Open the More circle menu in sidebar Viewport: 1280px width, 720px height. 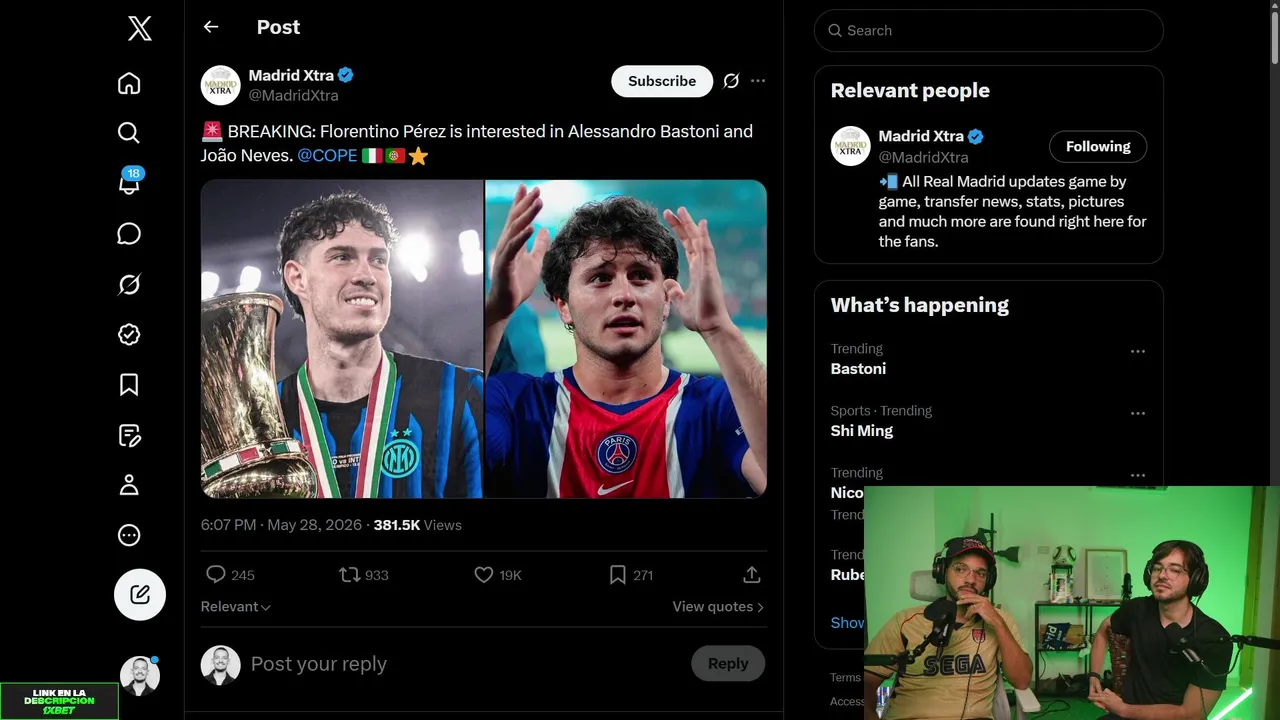[129, 535]
